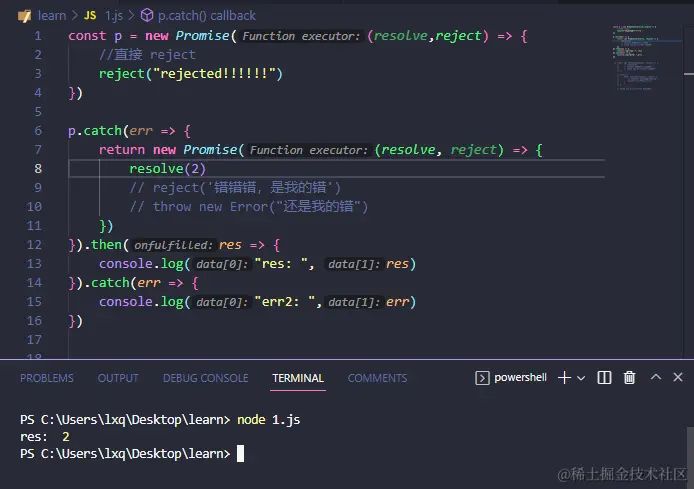Viewport: 694px width, 489px height.
Task: Click terminal output 'res: 2'
Action: pyautogui.click(x=45, y=437)
